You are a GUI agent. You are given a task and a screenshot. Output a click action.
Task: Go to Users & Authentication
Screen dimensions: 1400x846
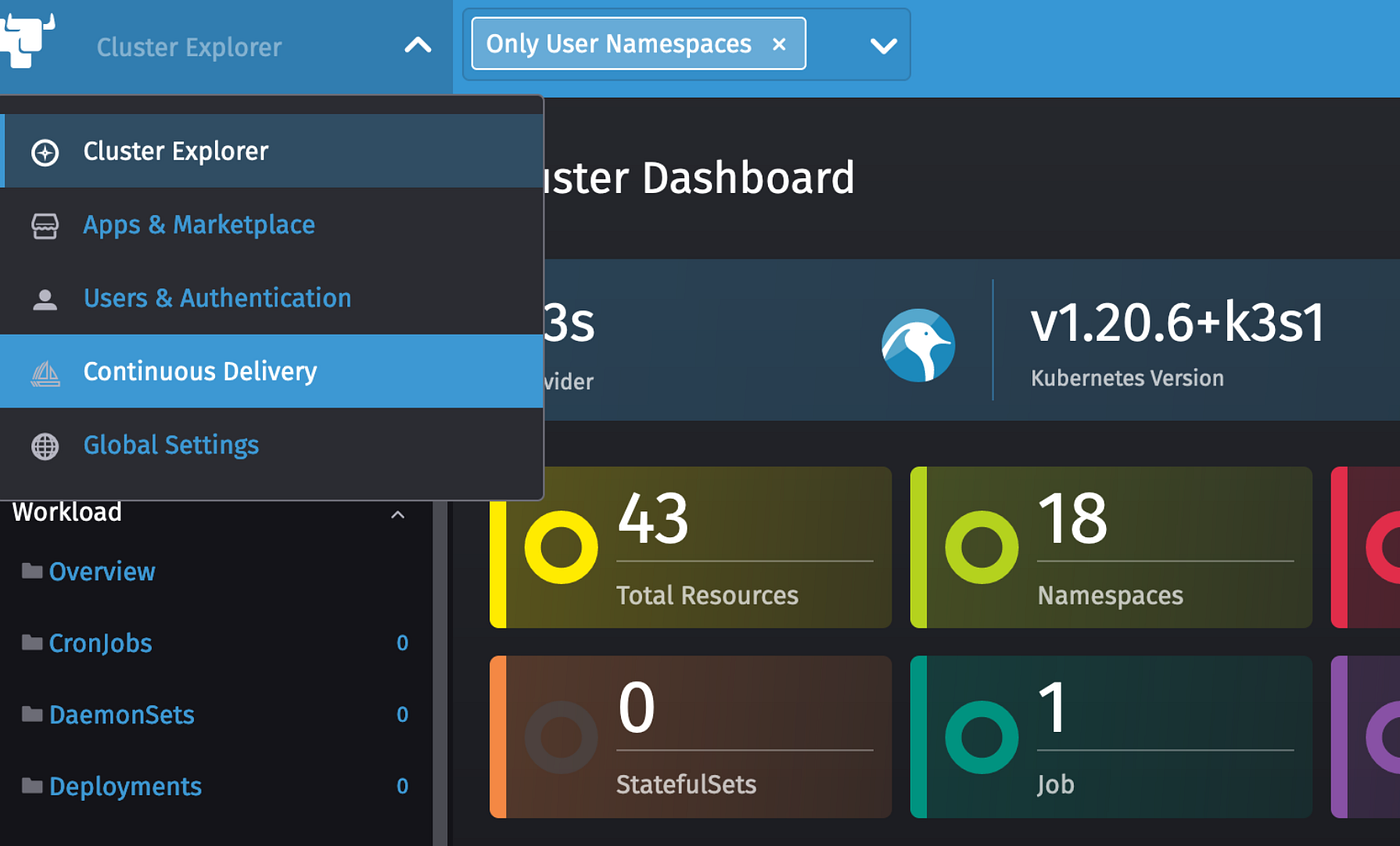coord(272,298)
